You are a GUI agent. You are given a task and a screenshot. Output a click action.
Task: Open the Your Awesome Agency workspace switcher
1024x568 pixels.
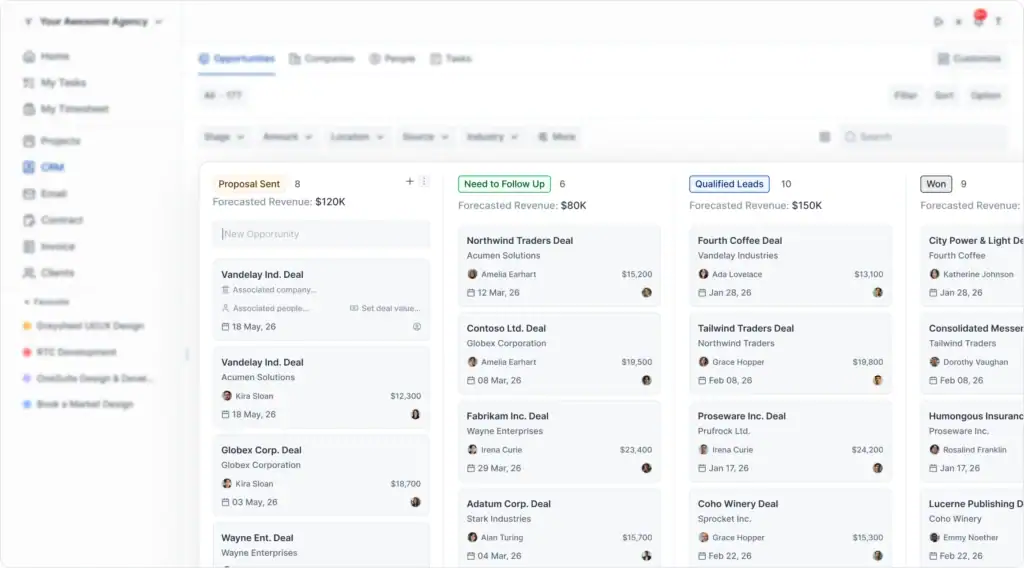click(93, 22)
